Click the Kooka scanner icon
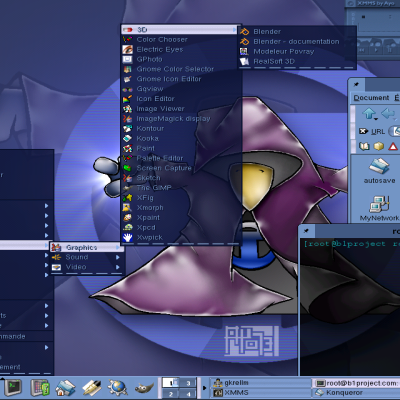 pos(127,139)
